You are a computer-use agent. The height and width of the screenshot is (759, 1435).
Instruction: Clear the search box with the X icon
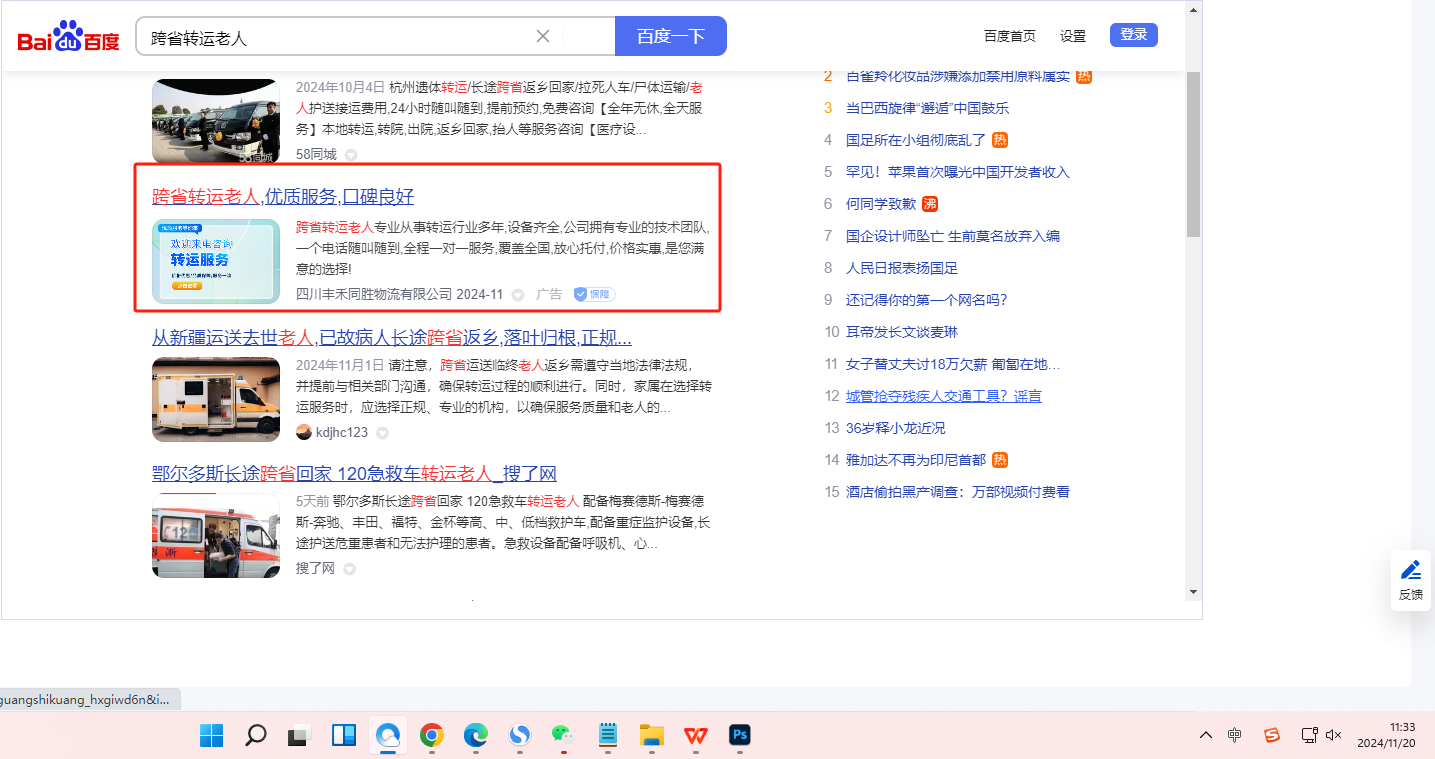click(x=543, y=36)
